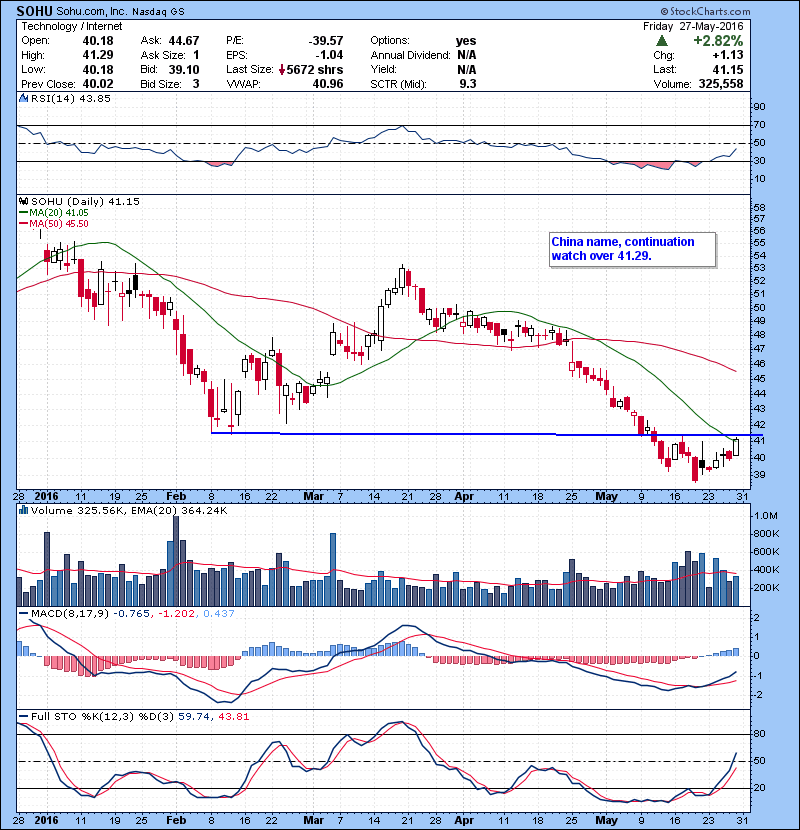Click the date Friday 27-May-2016
The width and height of the screenshot is (800, 830).
click(x=693, y=26)
